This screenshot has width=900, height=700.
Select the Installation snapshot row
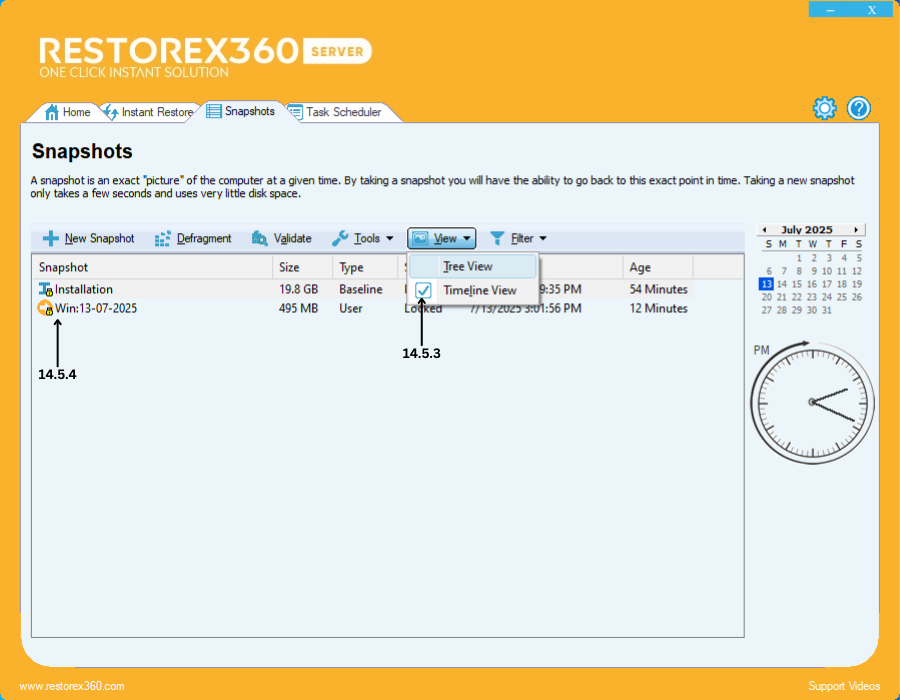363,289
